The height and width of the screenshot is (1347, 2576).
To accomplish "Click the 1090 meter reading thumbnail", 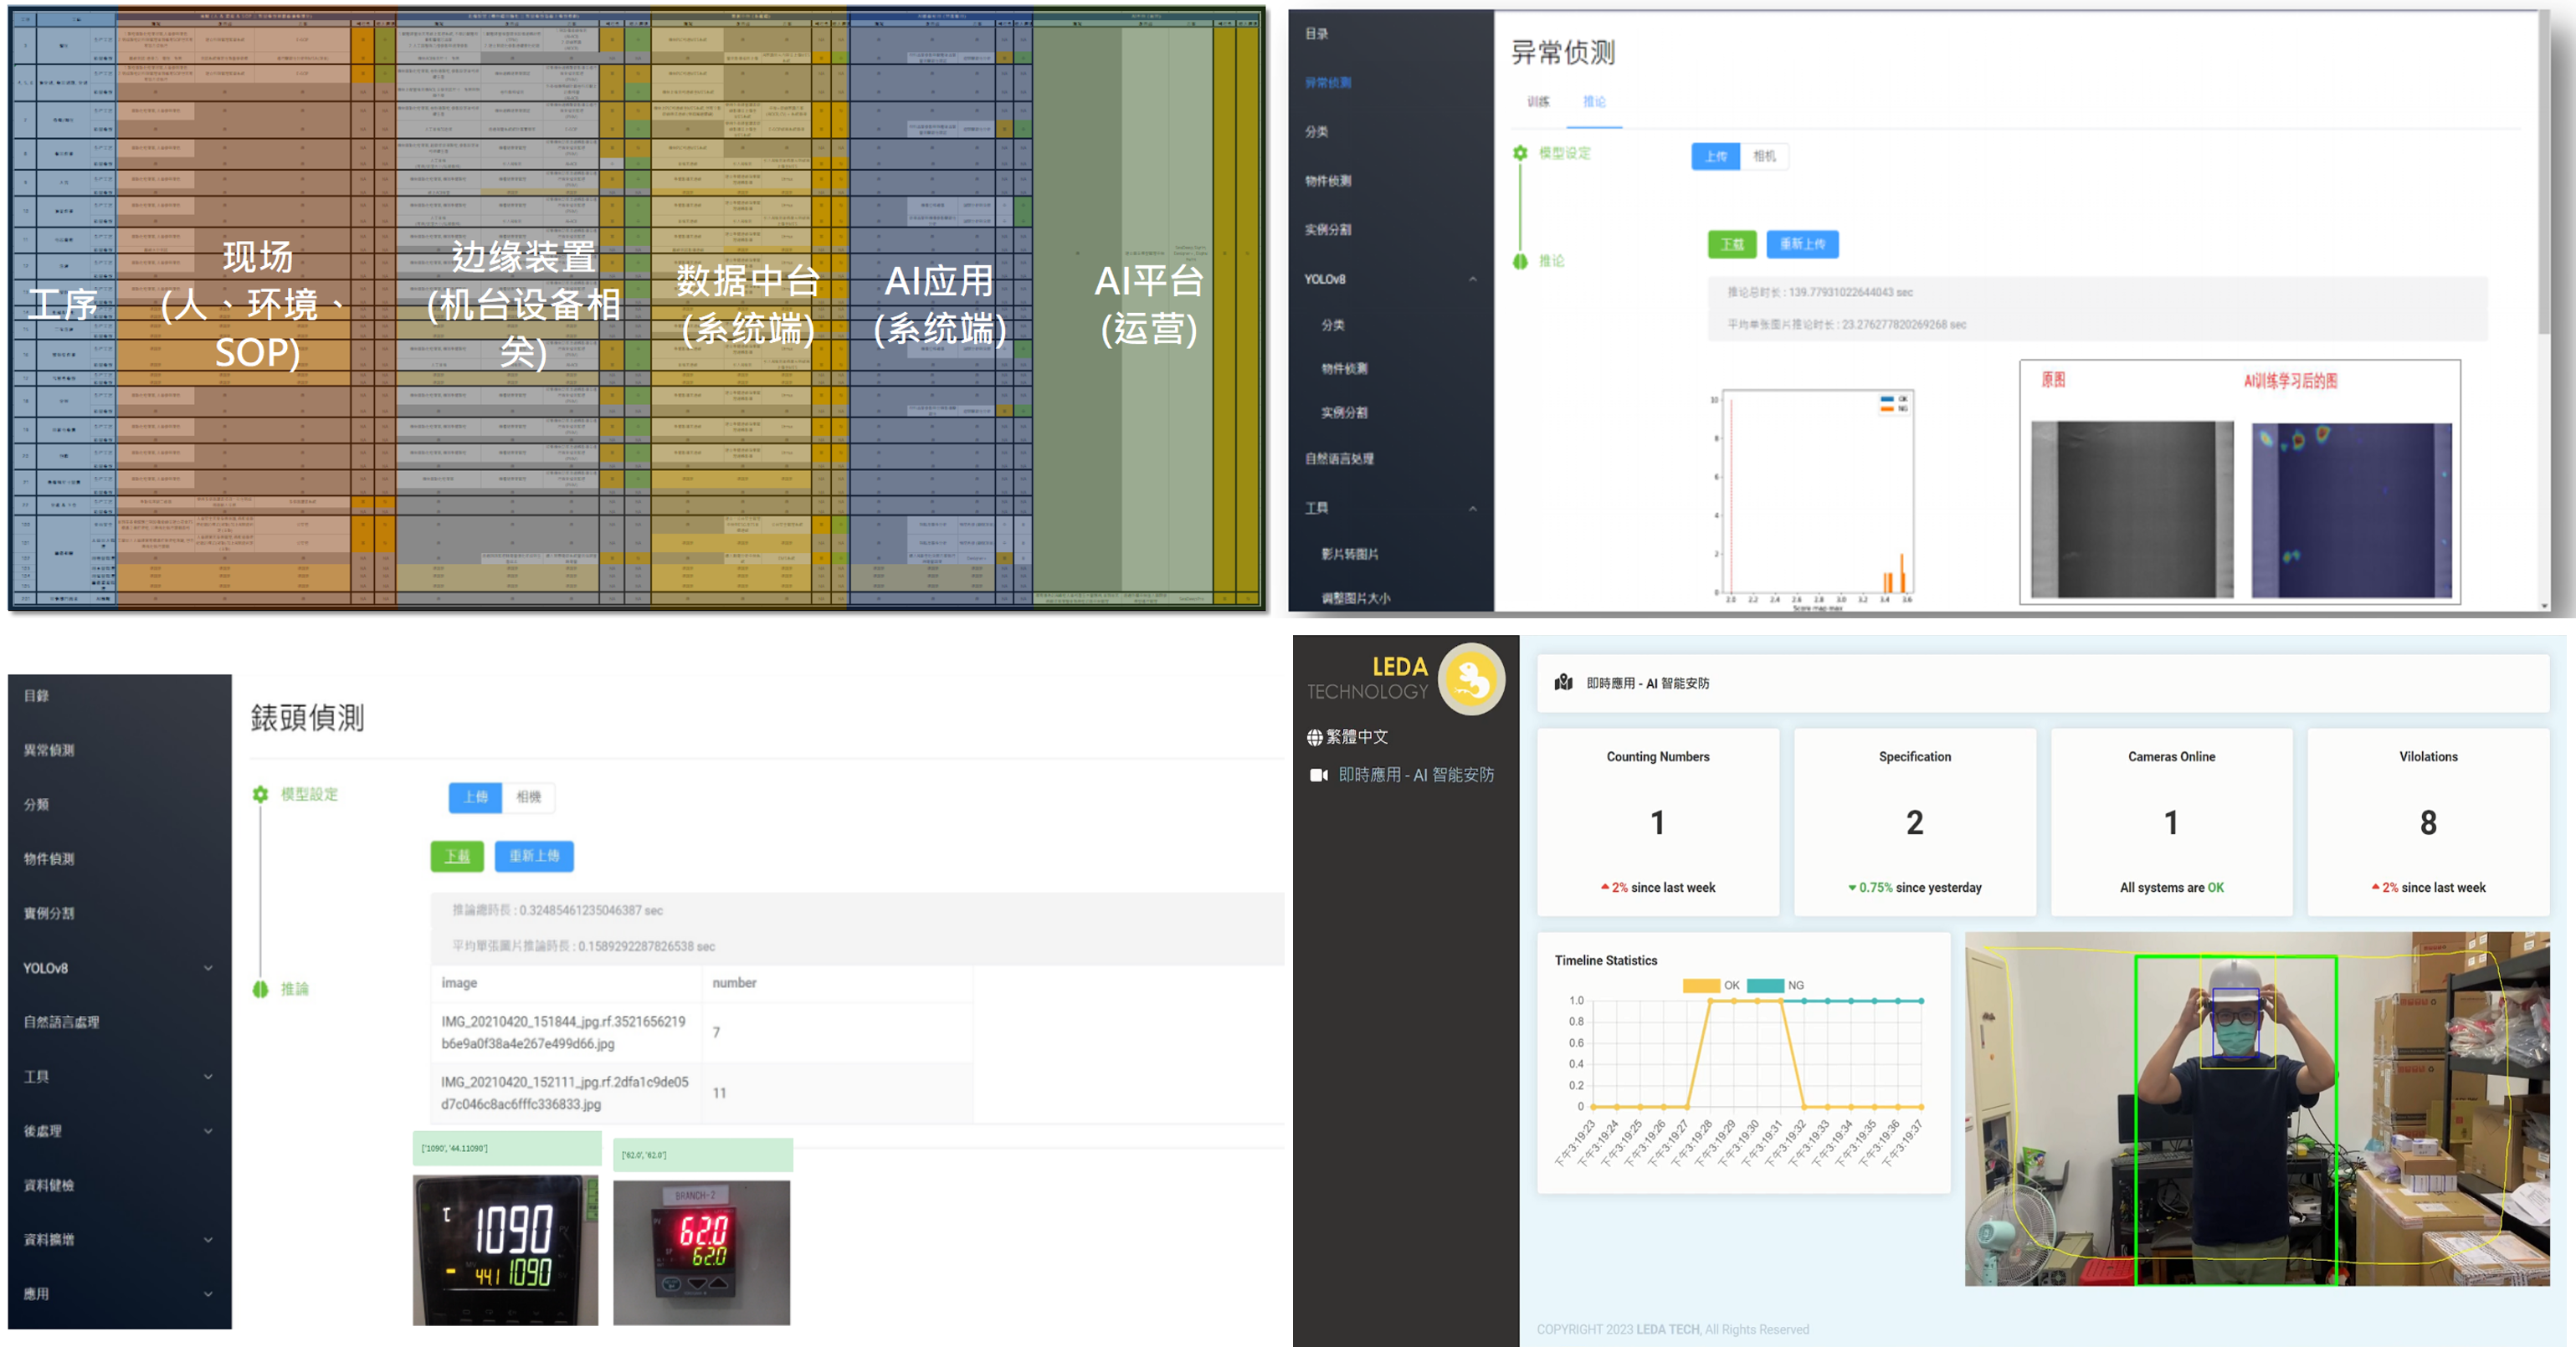I will pyautogui.click(x=505, y=1250).
